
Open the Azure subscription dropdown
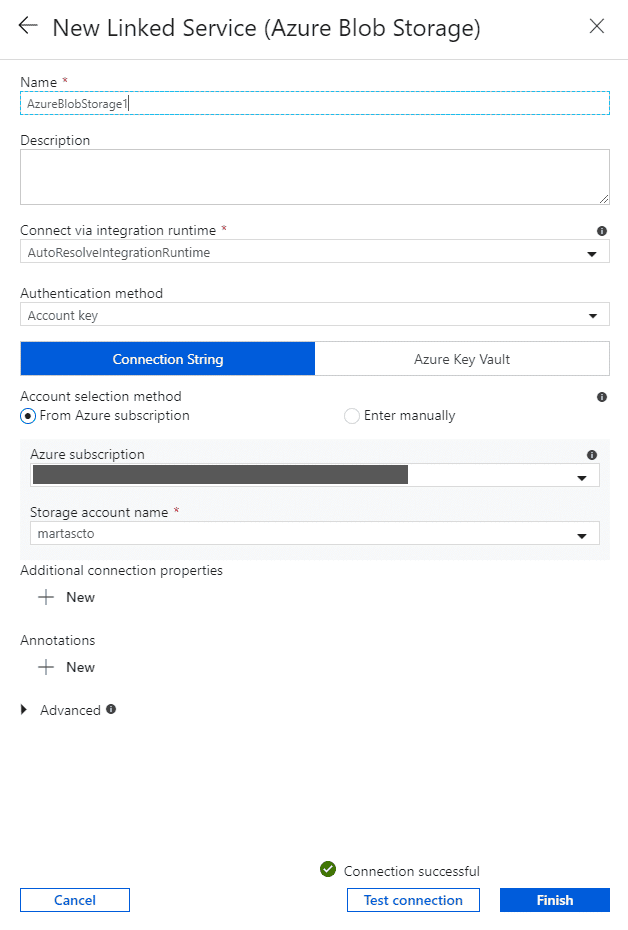[x=315, y=475]
